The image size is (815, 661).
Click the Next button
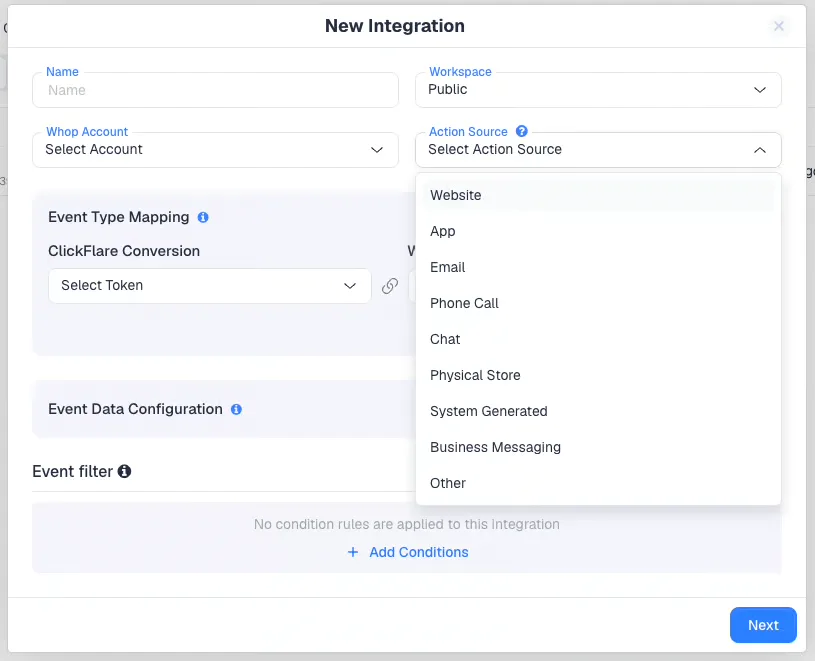point(763,625)
